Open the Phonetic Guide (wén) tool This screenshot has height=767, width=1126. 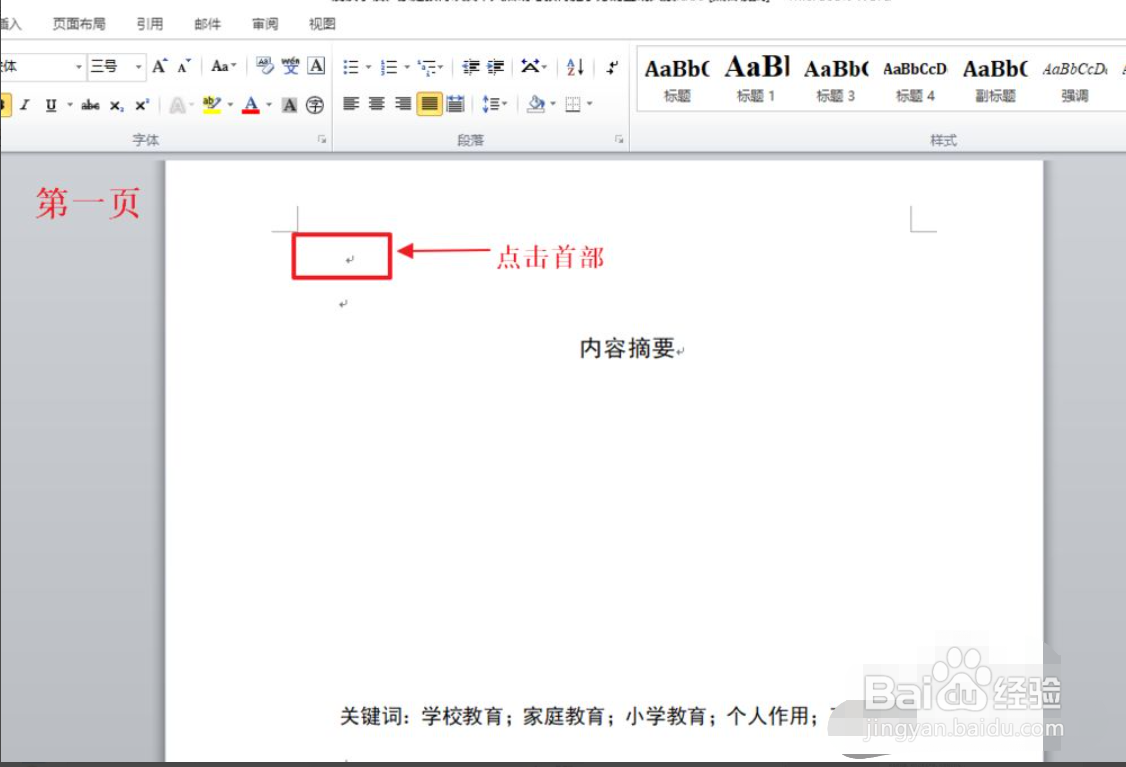(290, 66)
